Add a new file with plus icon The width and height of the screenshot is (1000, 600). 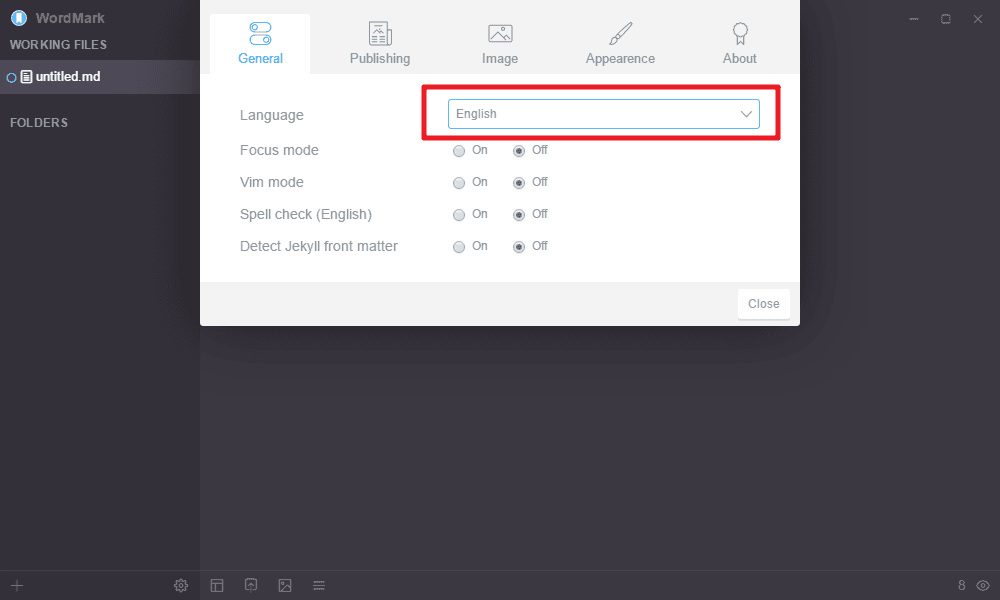17,585
